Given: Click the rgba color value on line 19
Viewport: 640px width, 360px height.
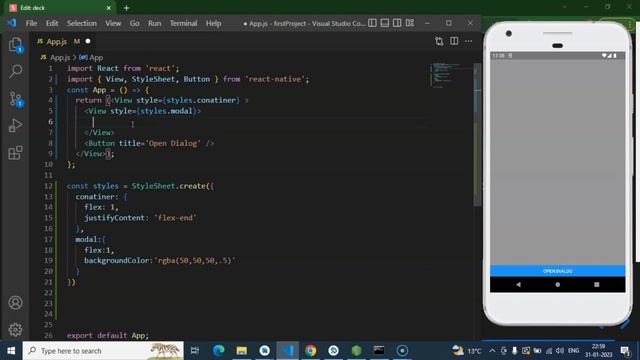Looking at the screenshot, I should point(194,260).
